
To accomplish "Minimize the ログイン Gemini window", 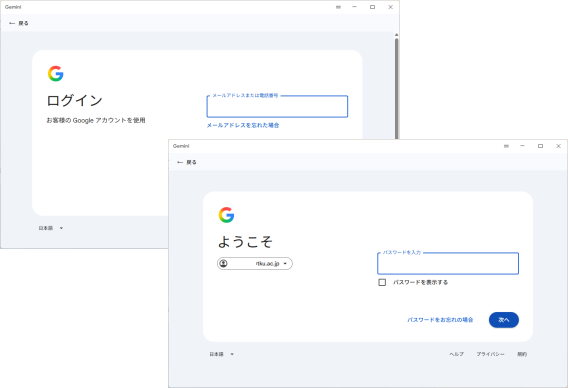I will click(354, 7).
